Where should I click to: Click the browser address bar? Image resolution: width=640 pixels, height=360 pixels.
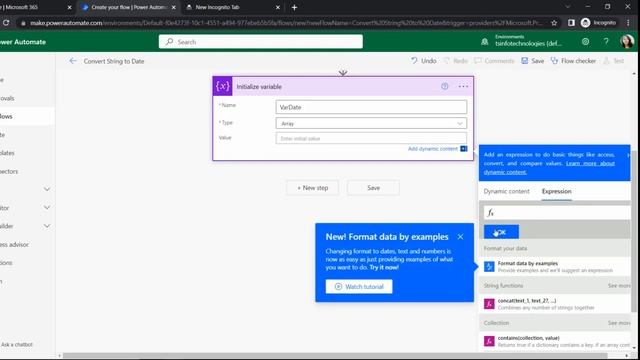[x=286, y=23]
